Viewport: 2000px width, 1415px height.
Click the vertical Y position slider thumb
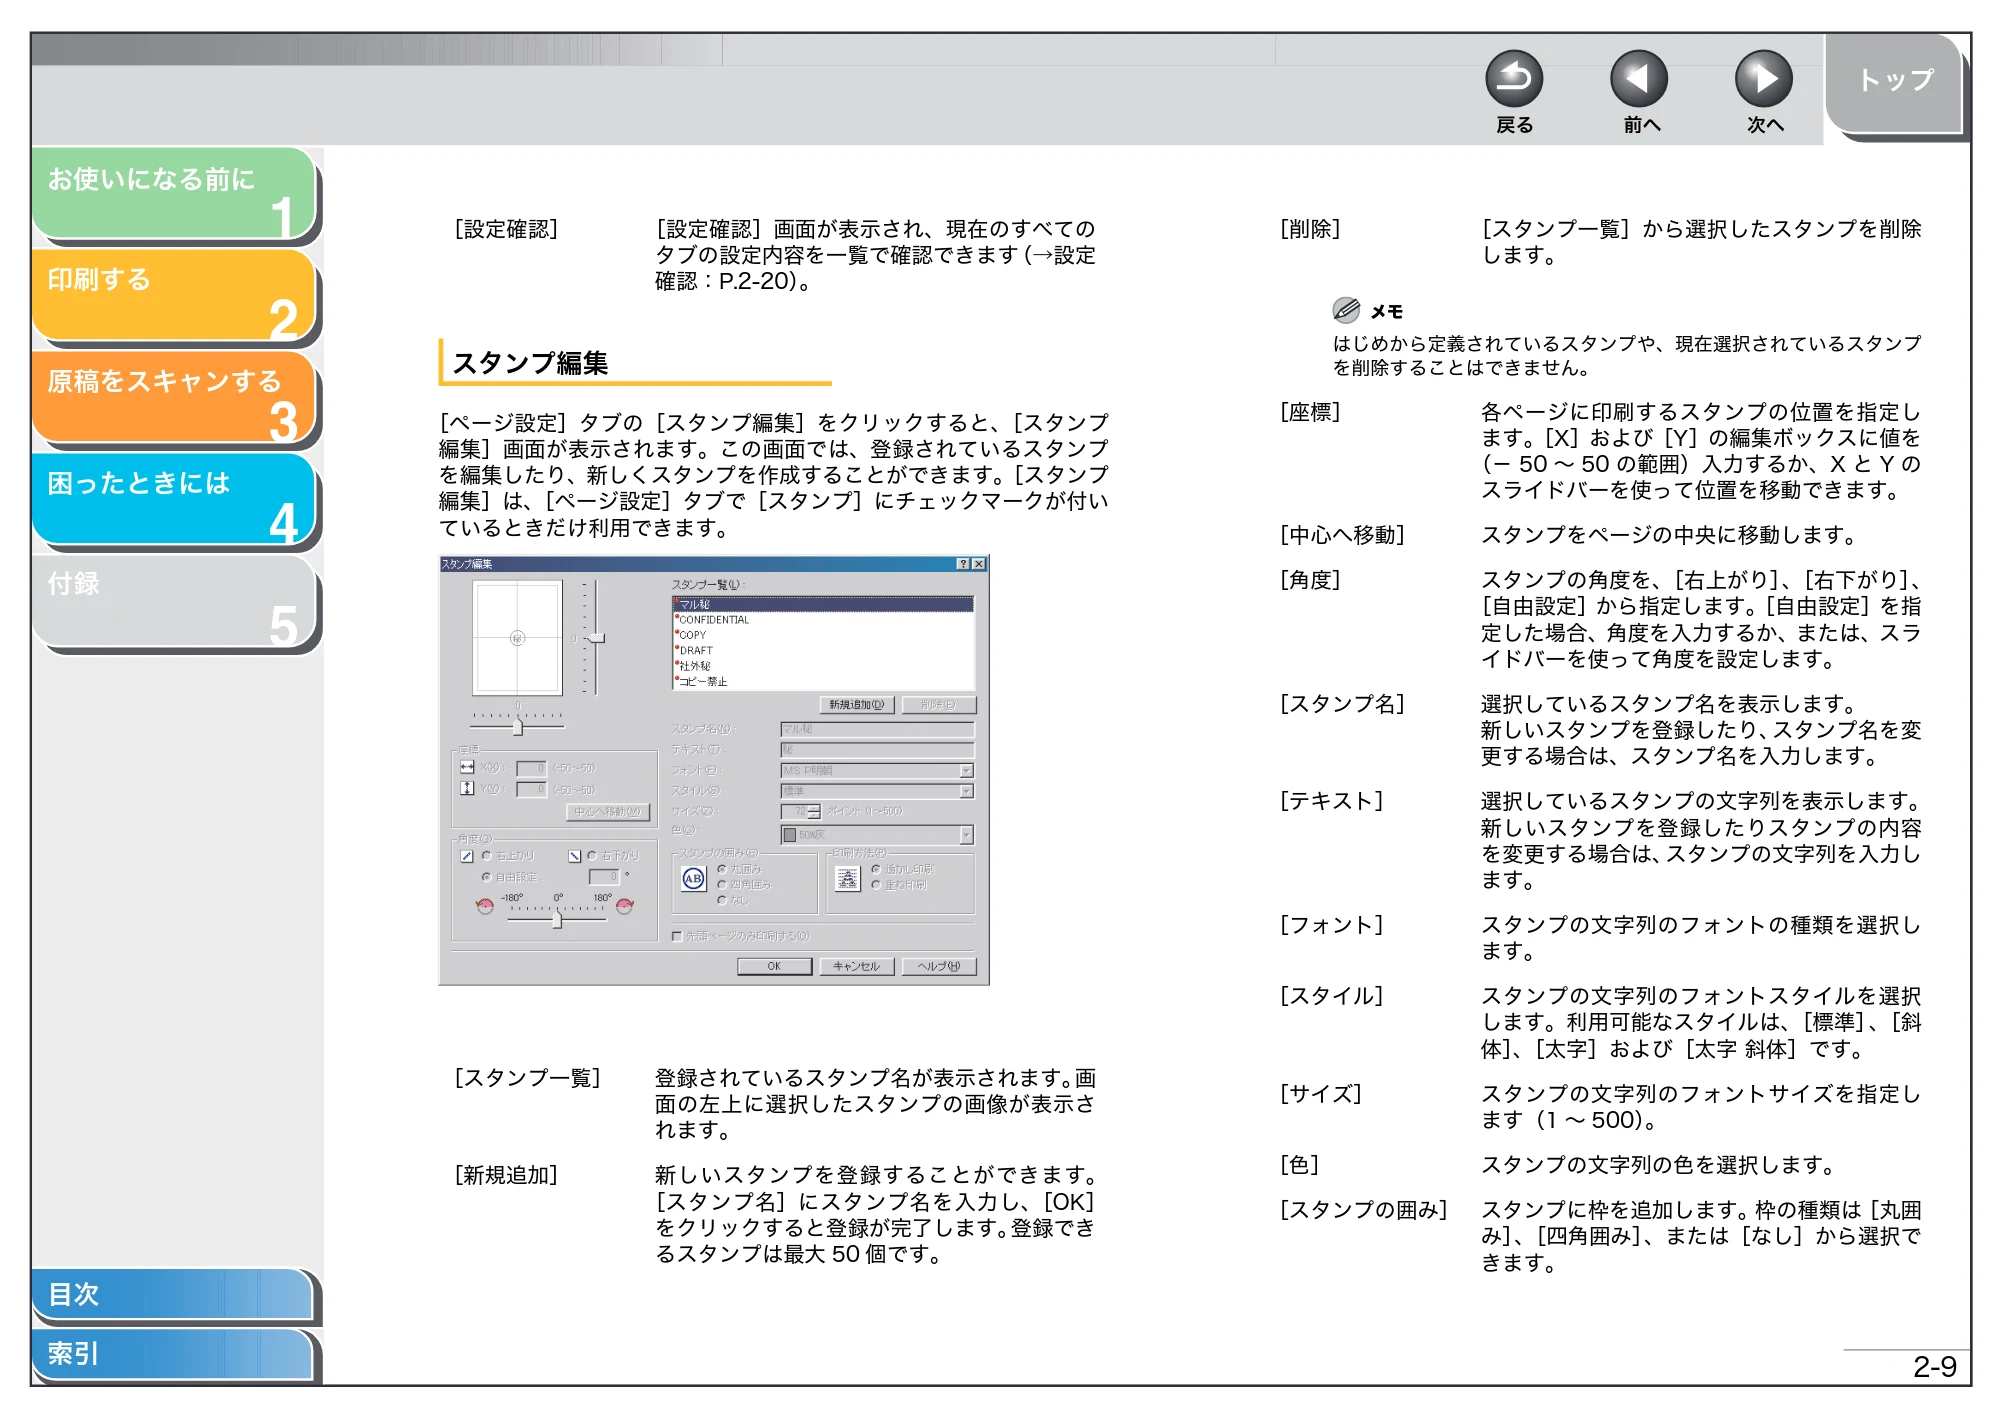pos(596,638)
